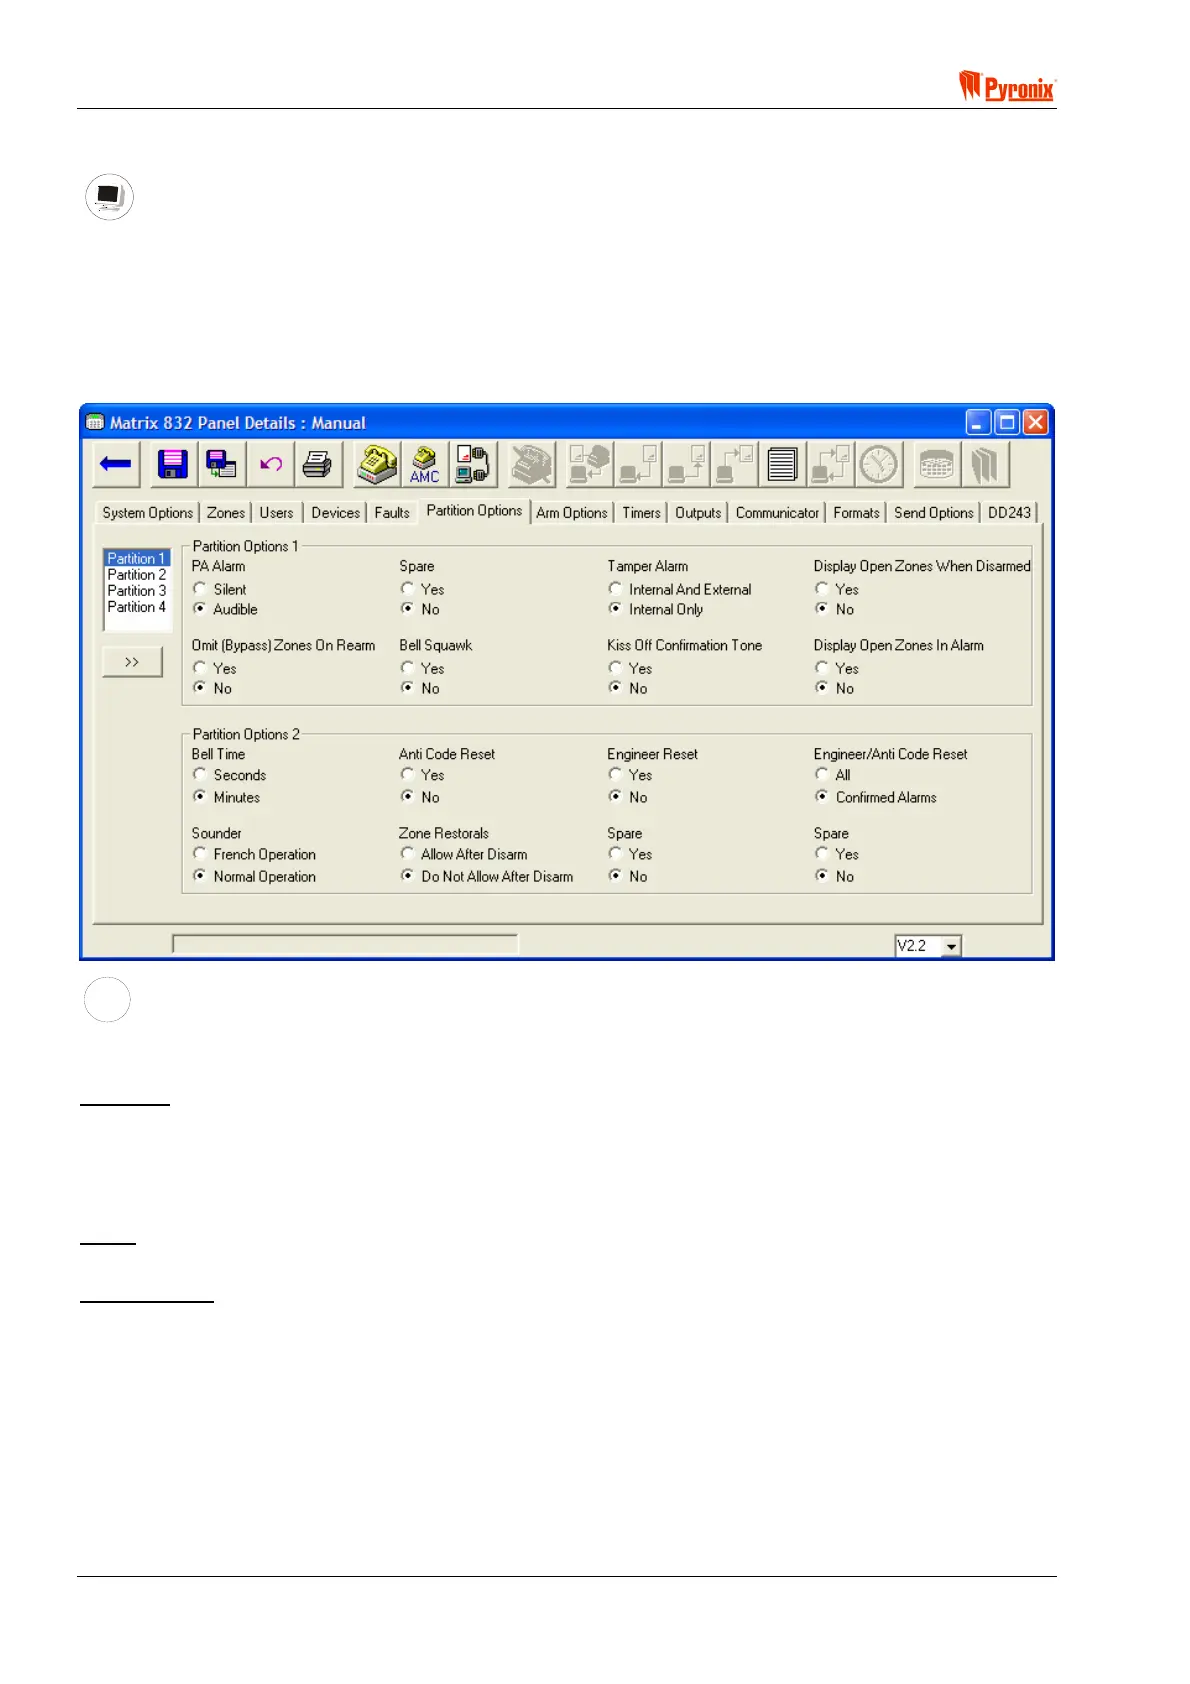Click the blue back arrow toolbar icon
This screenshot has width=1190, height=1684.
(116, 465)
